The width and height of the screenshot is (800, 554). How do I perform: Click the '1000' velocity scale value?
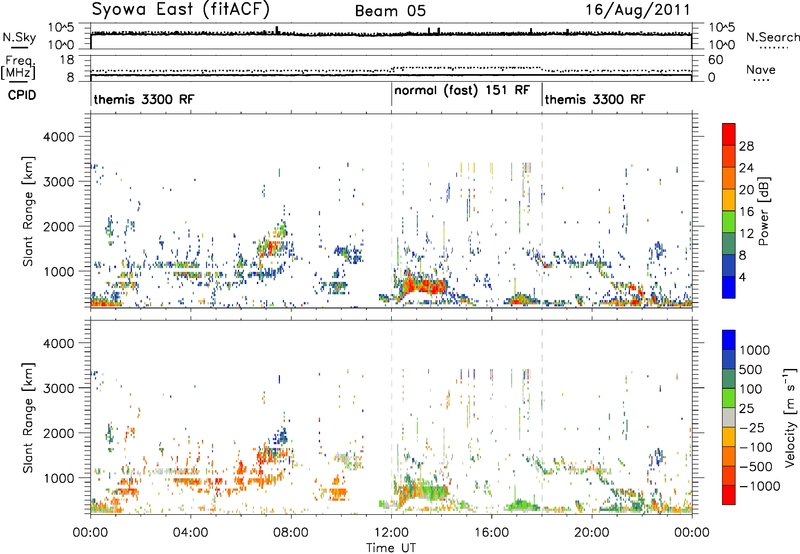pos(754,350)
